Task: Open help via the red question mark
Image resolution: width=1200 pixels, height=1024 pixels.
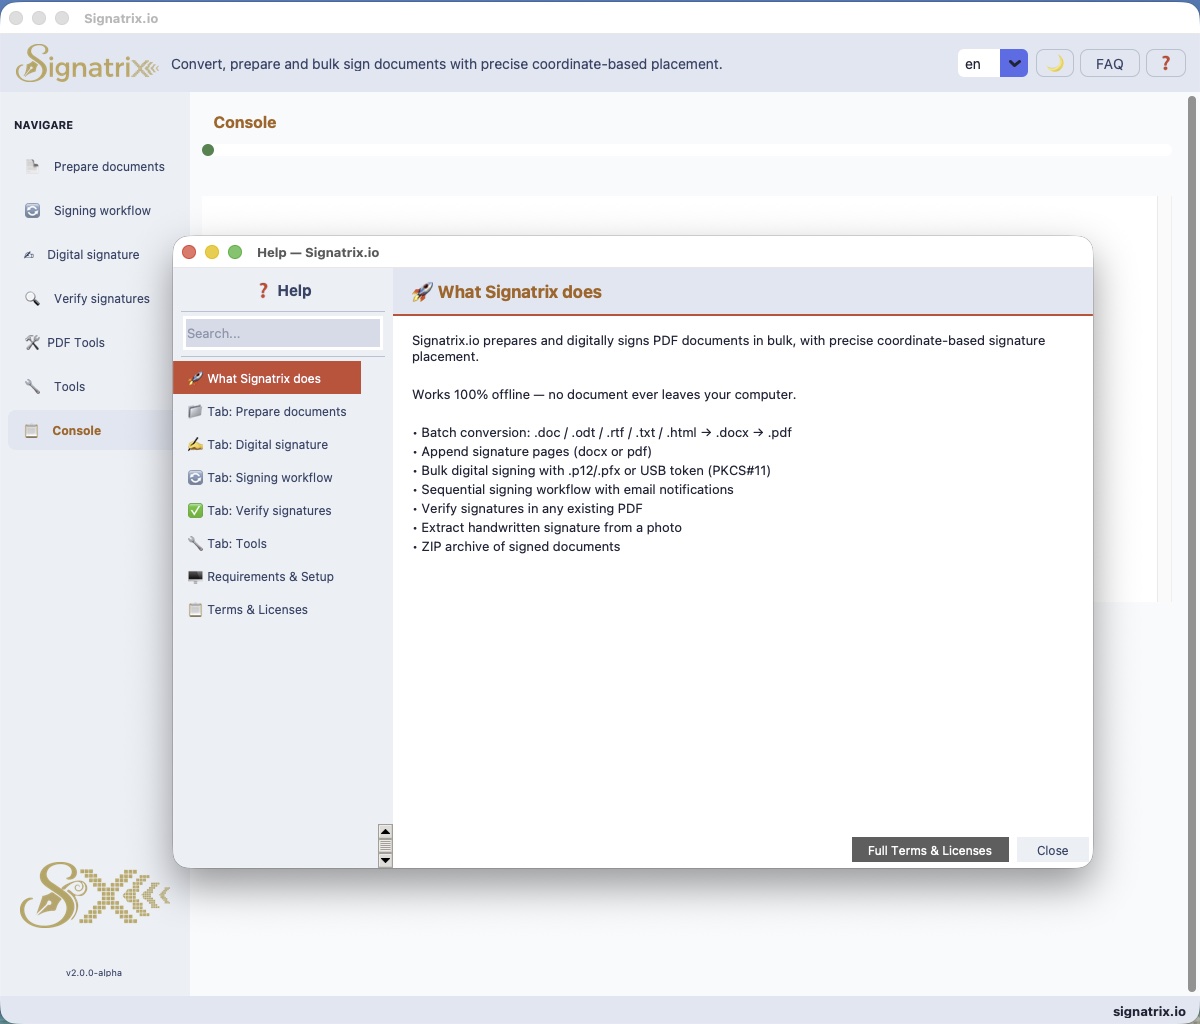Action: 1165,64
